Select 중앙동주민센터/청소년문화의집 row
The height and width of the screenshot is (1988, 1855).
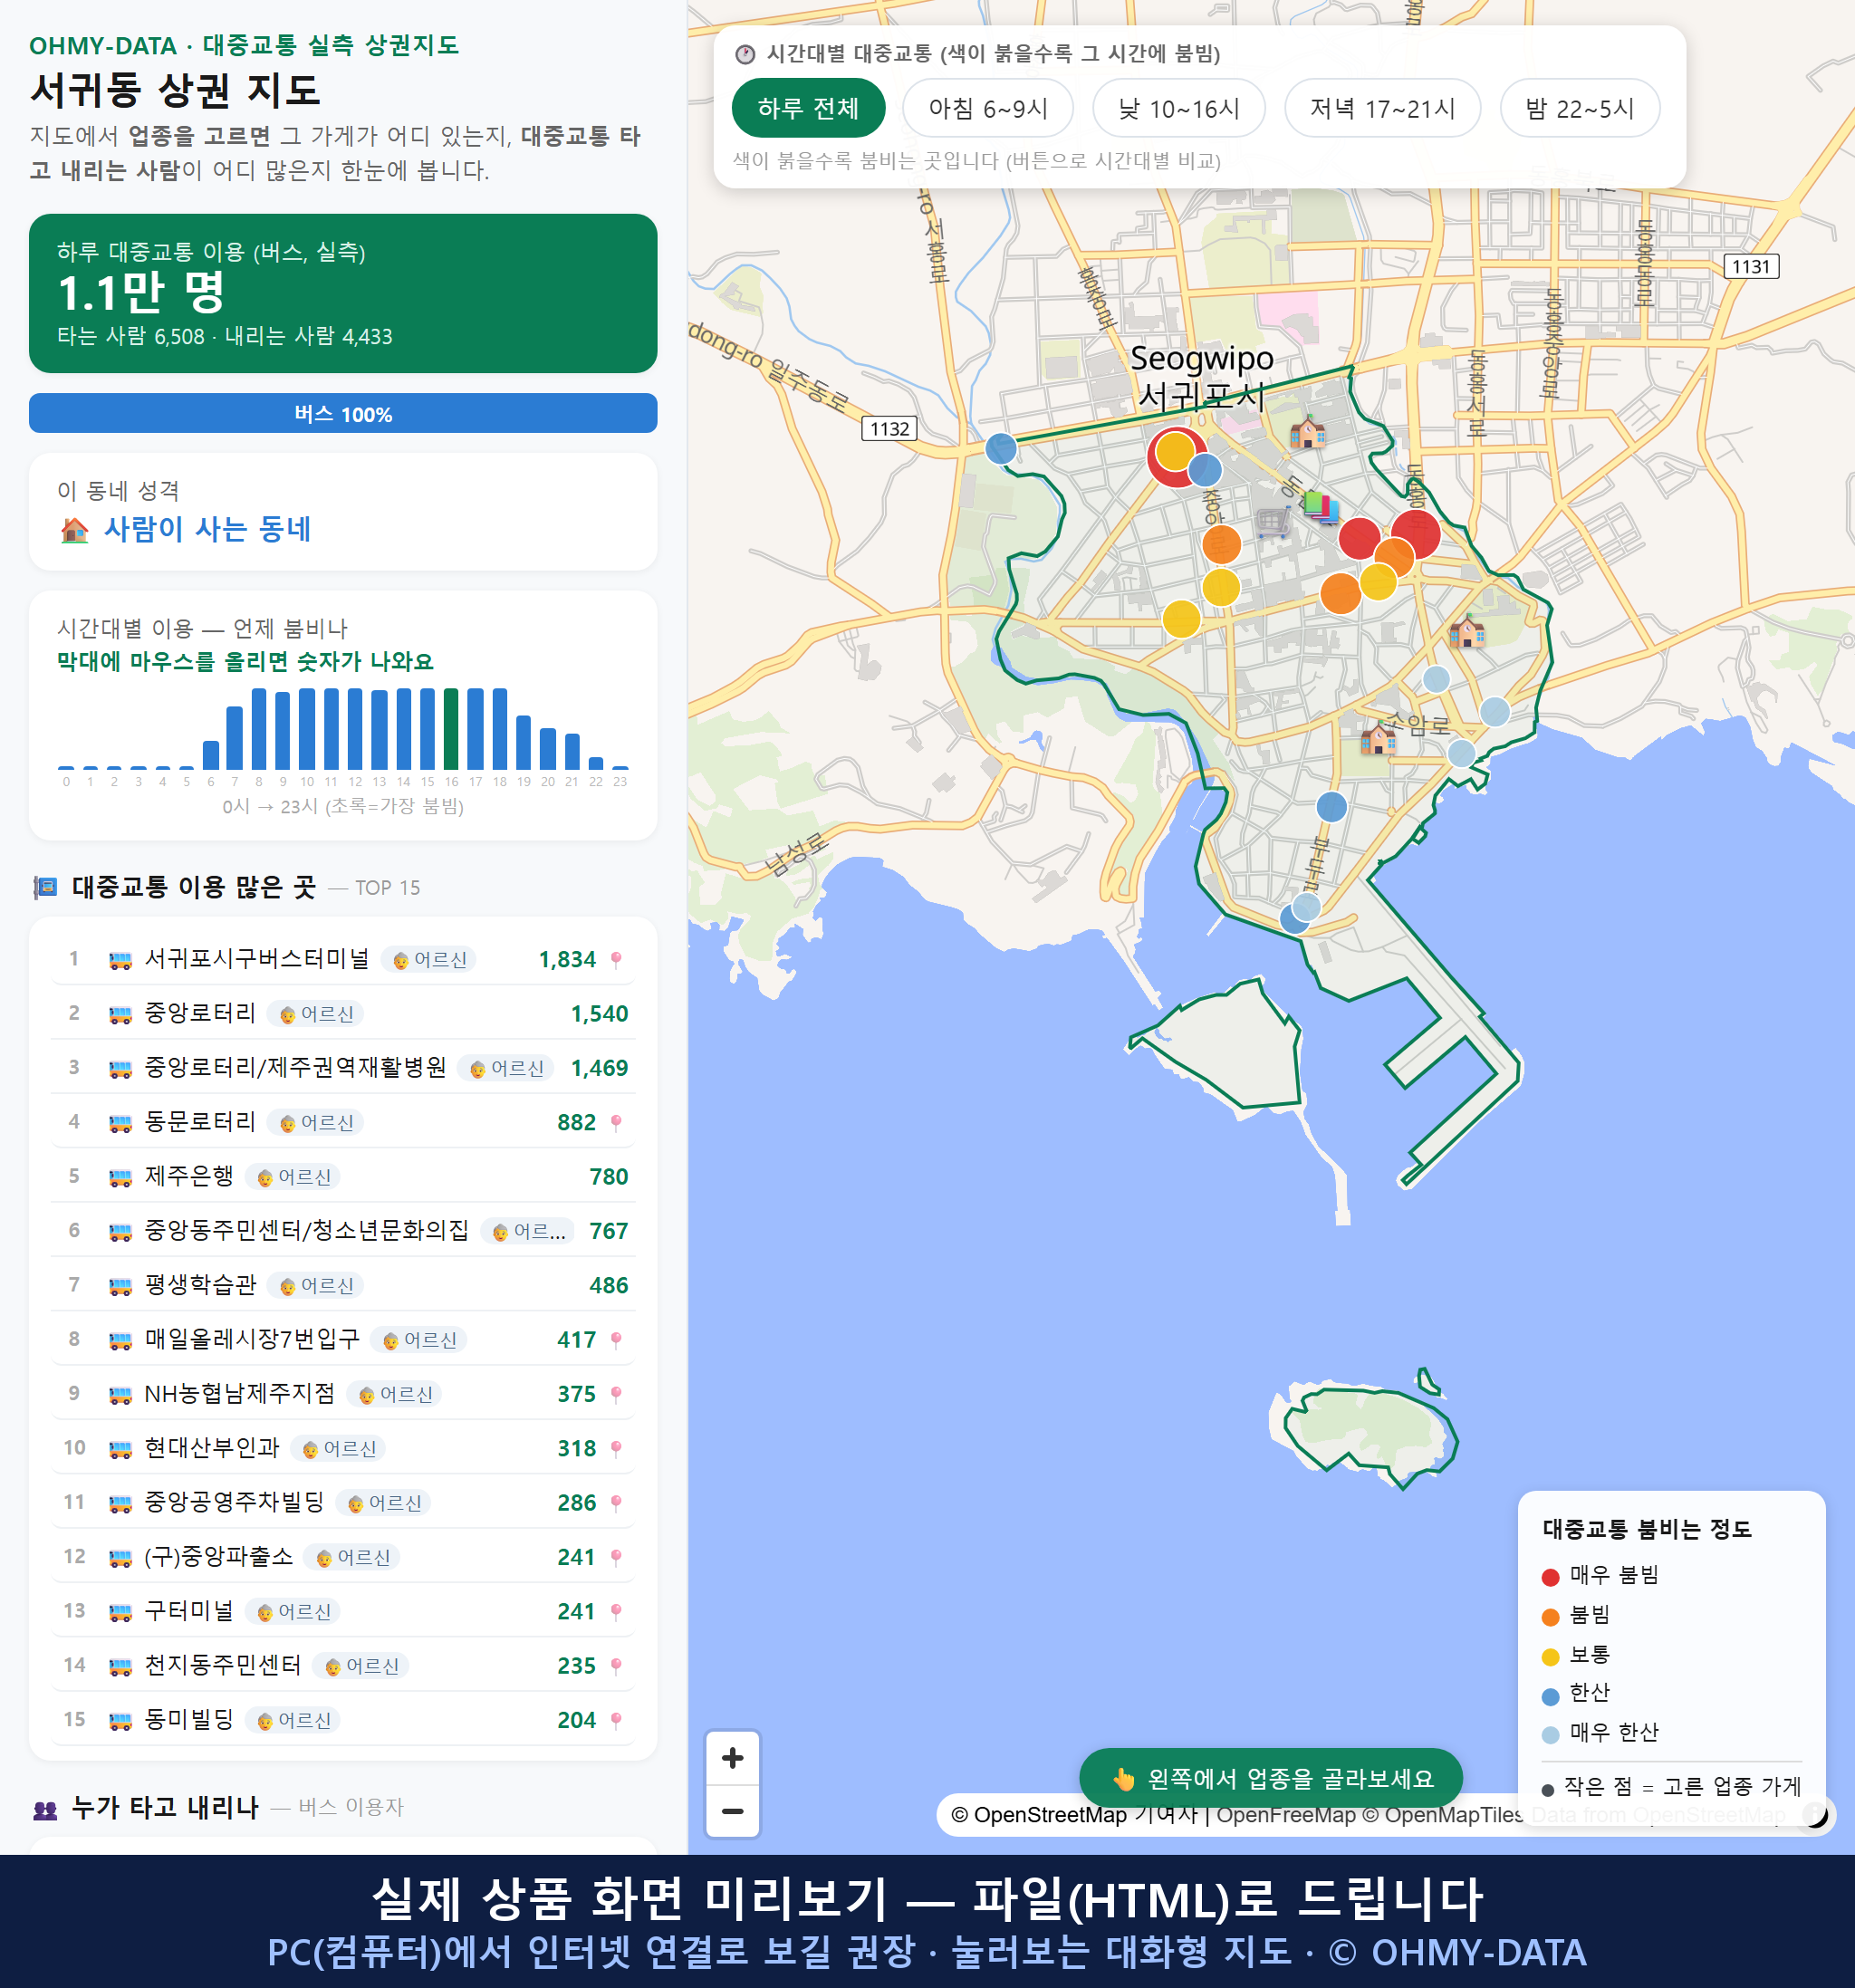pyautogui.click(x=343, y=1230)
